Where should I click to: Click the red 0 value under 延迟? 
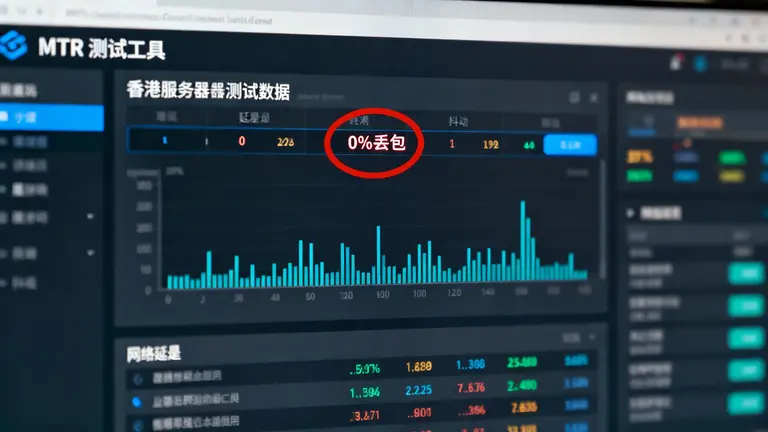241,141
